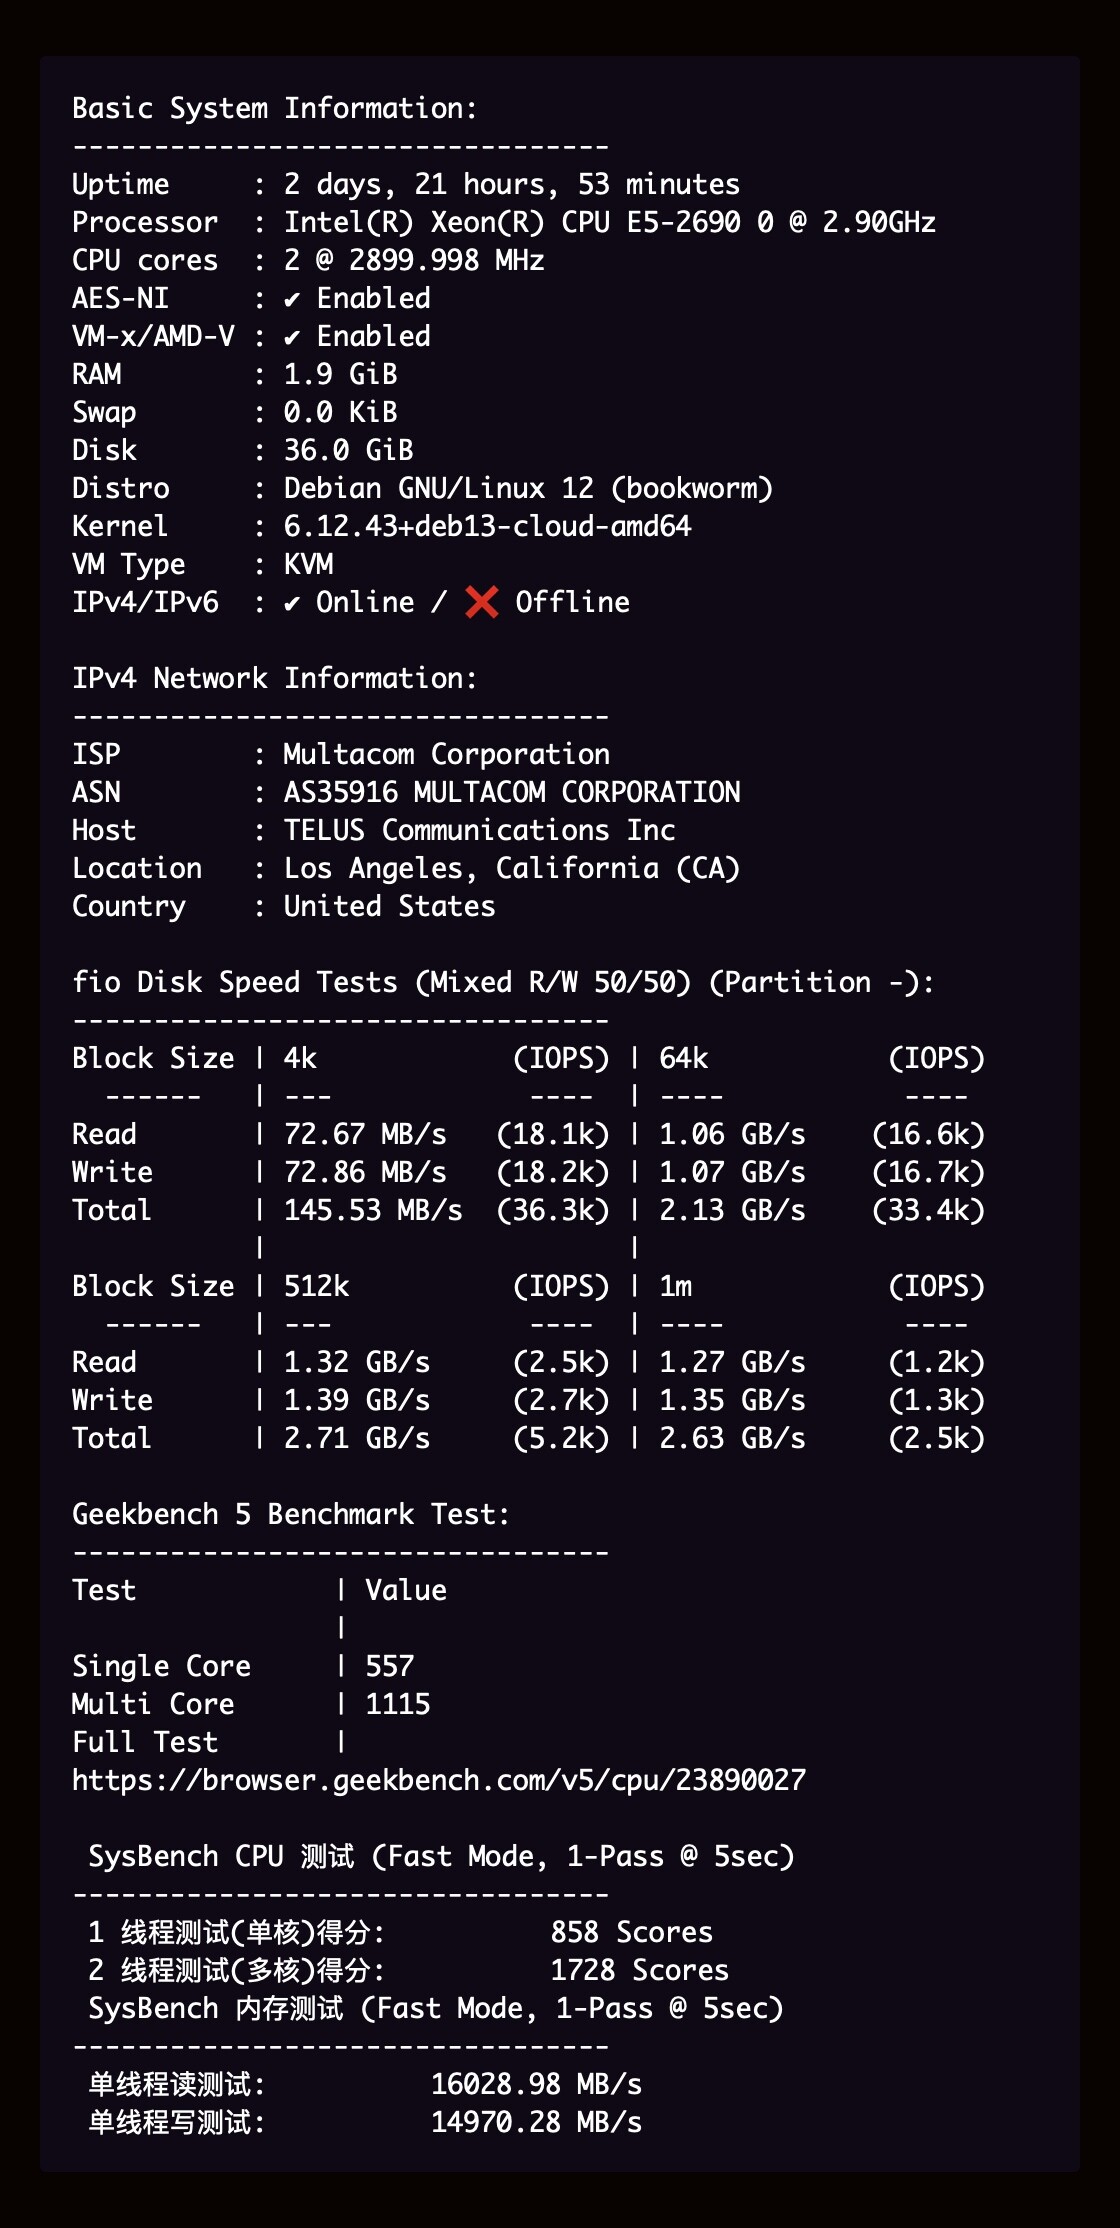Select the Swap value '0.0 KiB'

[x=341, y=412]
